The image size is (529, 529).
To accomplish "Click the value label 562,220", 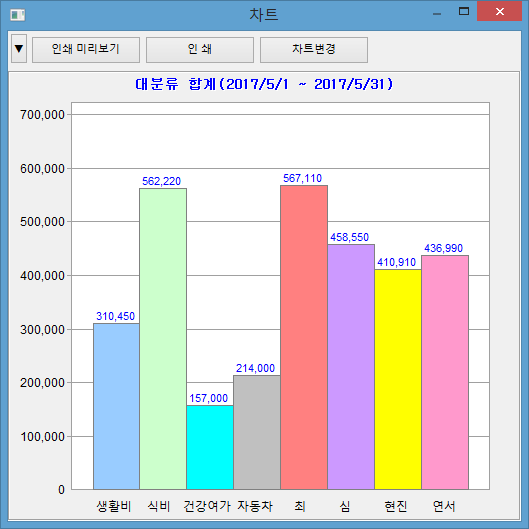I will [162, 181].
